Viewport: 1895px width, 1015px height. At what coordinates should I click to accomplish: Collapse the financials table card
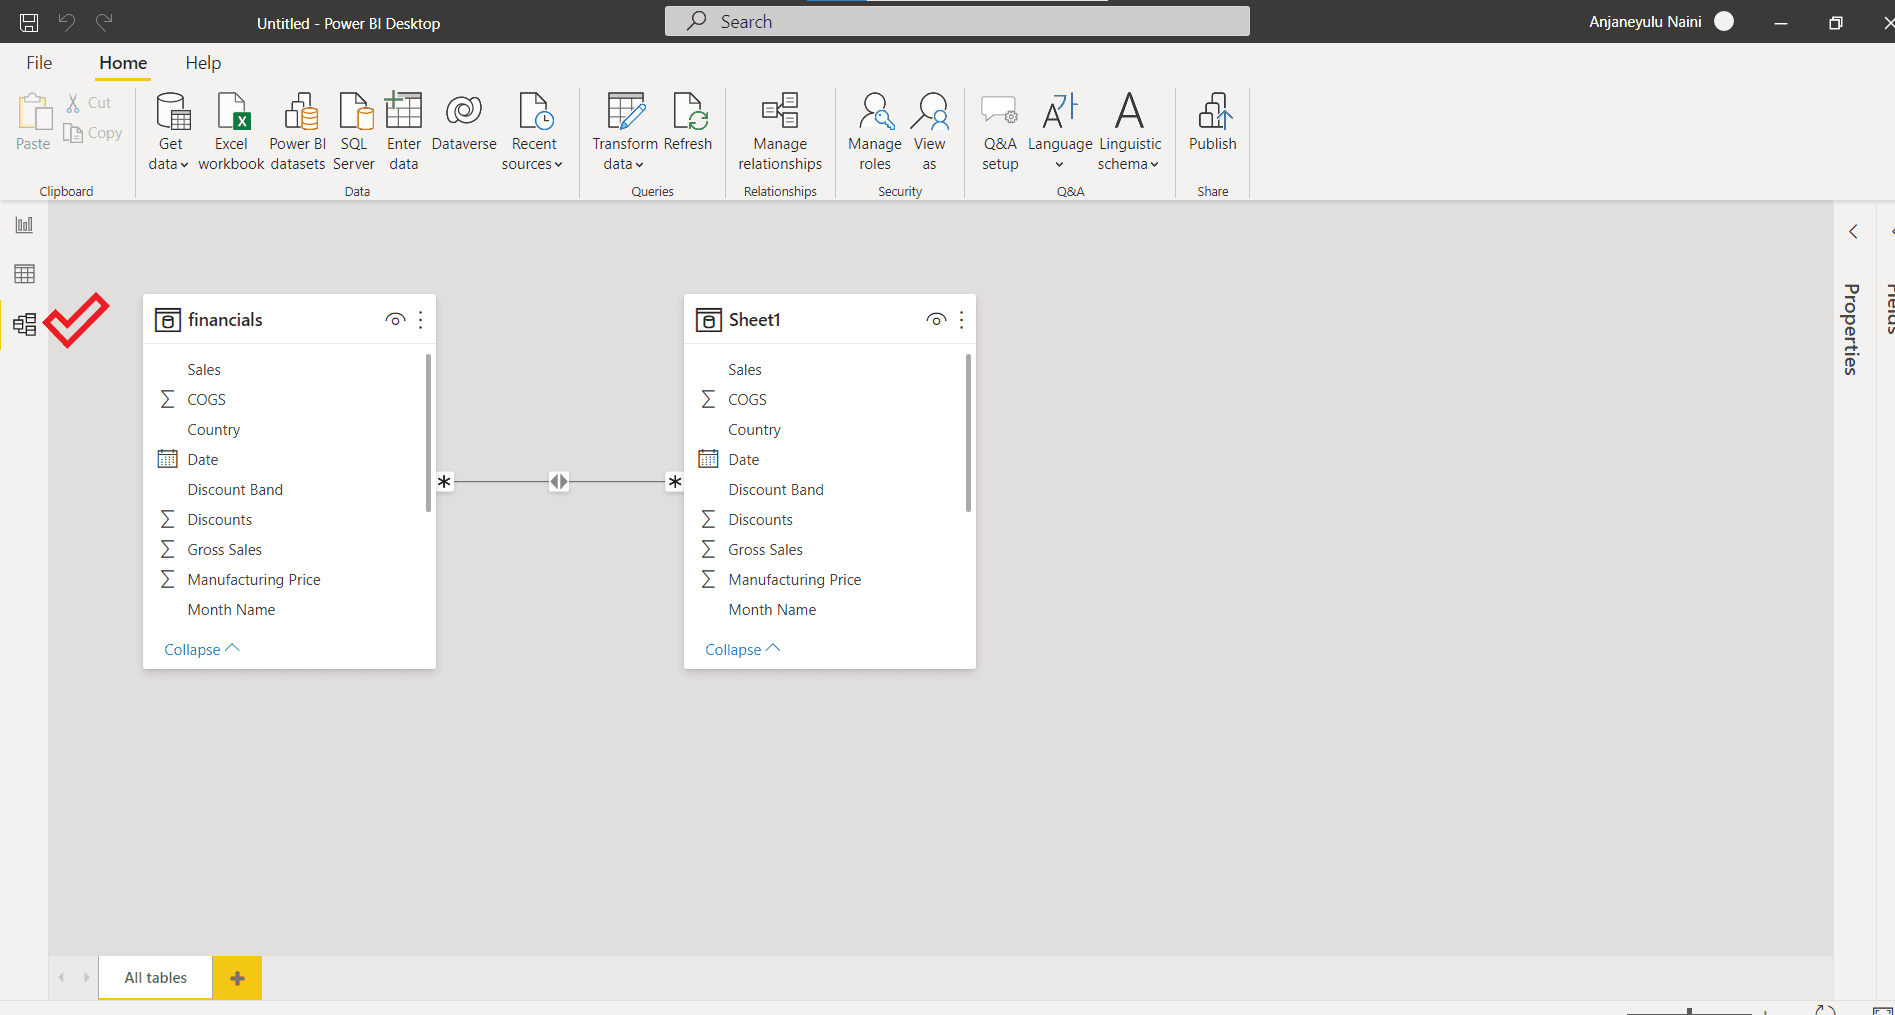[x=201, y=649]
